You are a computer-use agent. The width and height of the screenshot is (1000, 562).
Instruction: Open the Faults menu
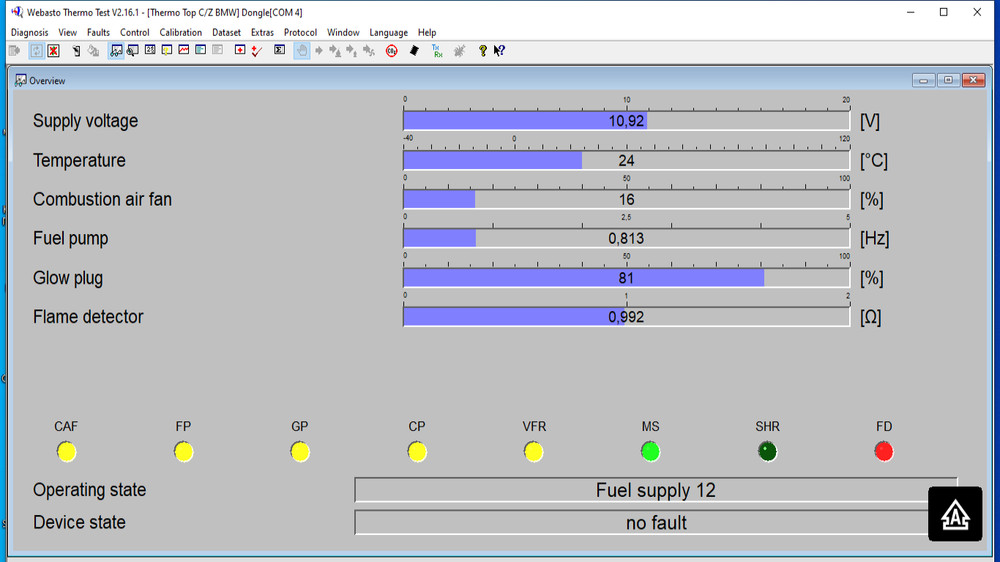[98, 33]
